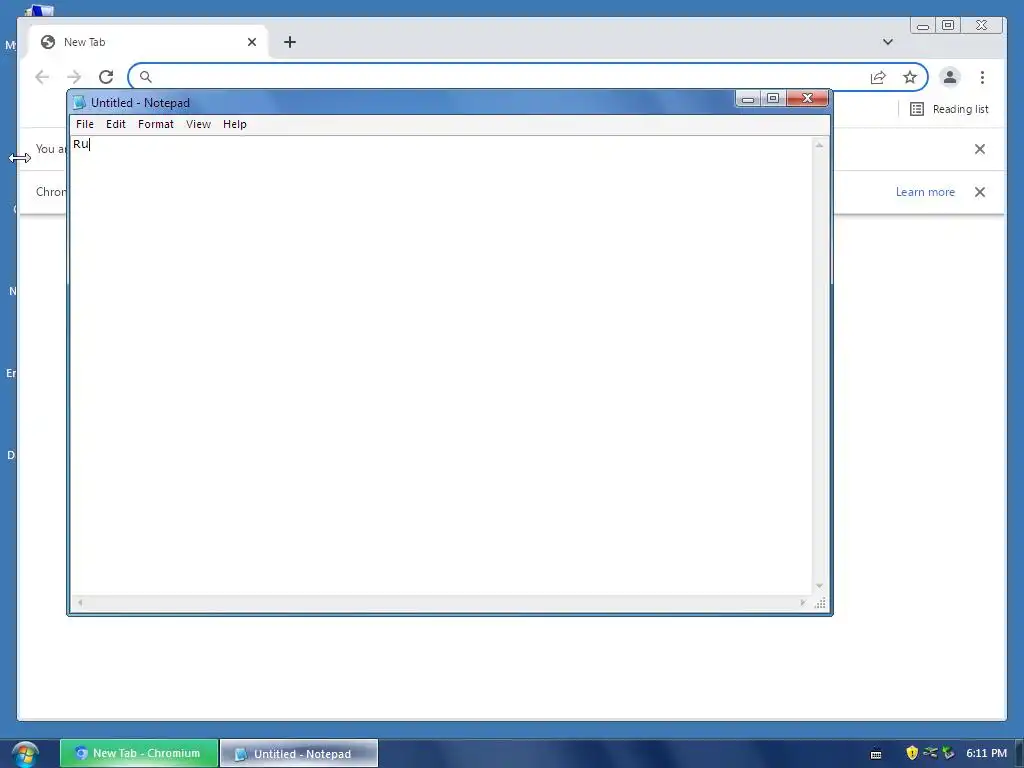Screen dimensions: 1024x768
Task: Maximize the Chromium window
Action: (948, 25)
